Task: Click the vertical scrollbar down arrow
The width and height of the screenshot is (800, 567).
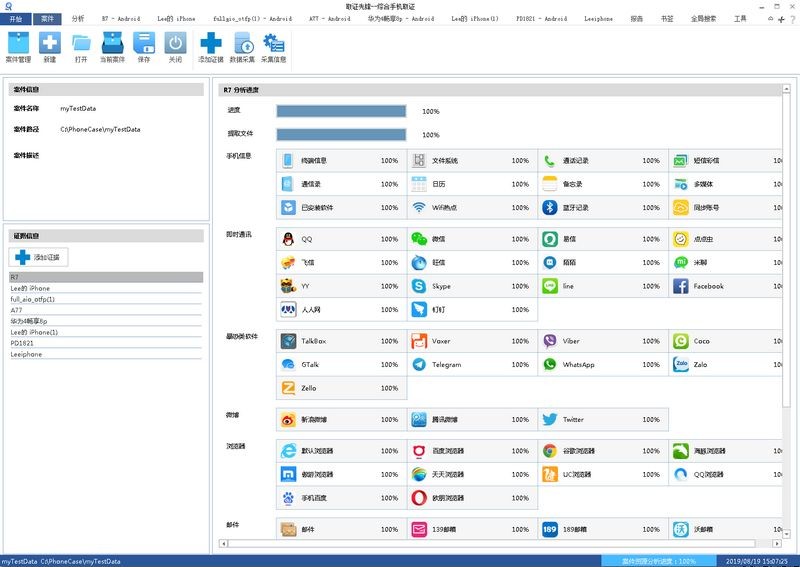Action: (x=786, y=534)
